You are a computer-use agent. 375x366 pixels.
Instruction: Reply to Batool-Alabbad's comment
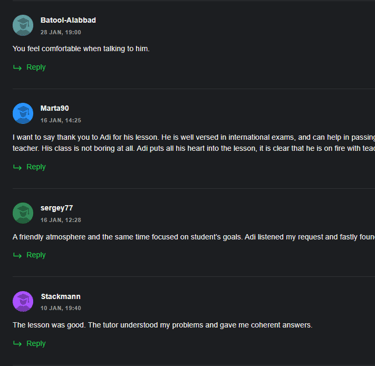36,67
